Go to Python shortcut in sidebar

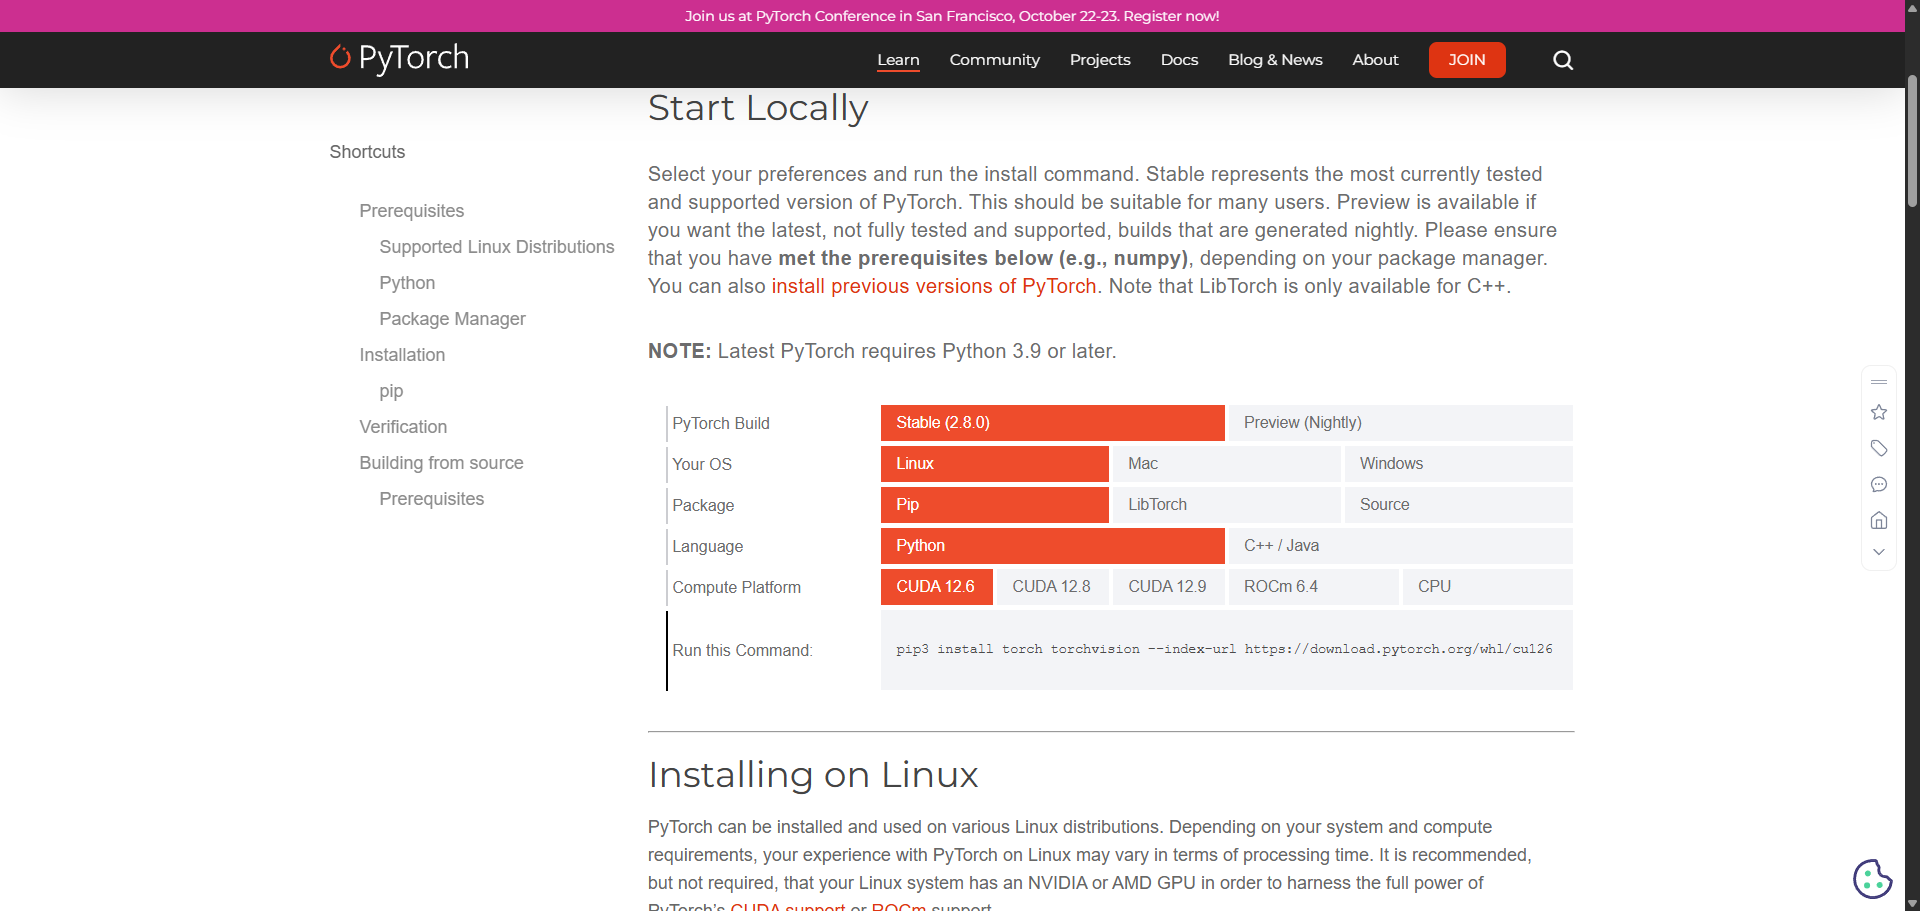[x=407, y=283]
